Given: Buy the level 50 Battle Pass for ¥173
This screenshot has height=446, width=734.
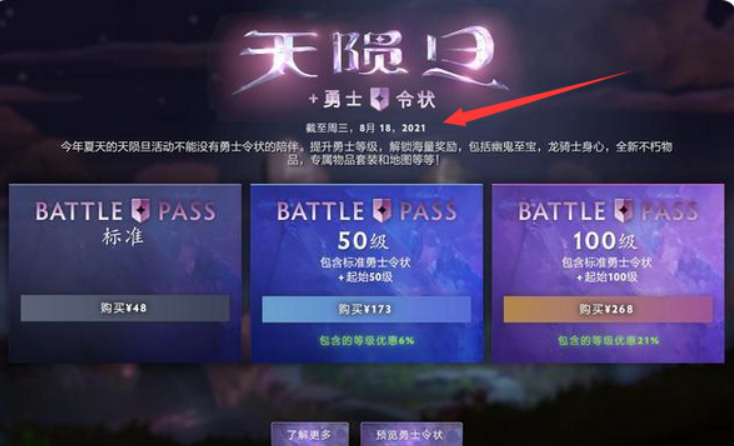Looking at the screenshot, I should pyautogui.click(x=366, y=309).
